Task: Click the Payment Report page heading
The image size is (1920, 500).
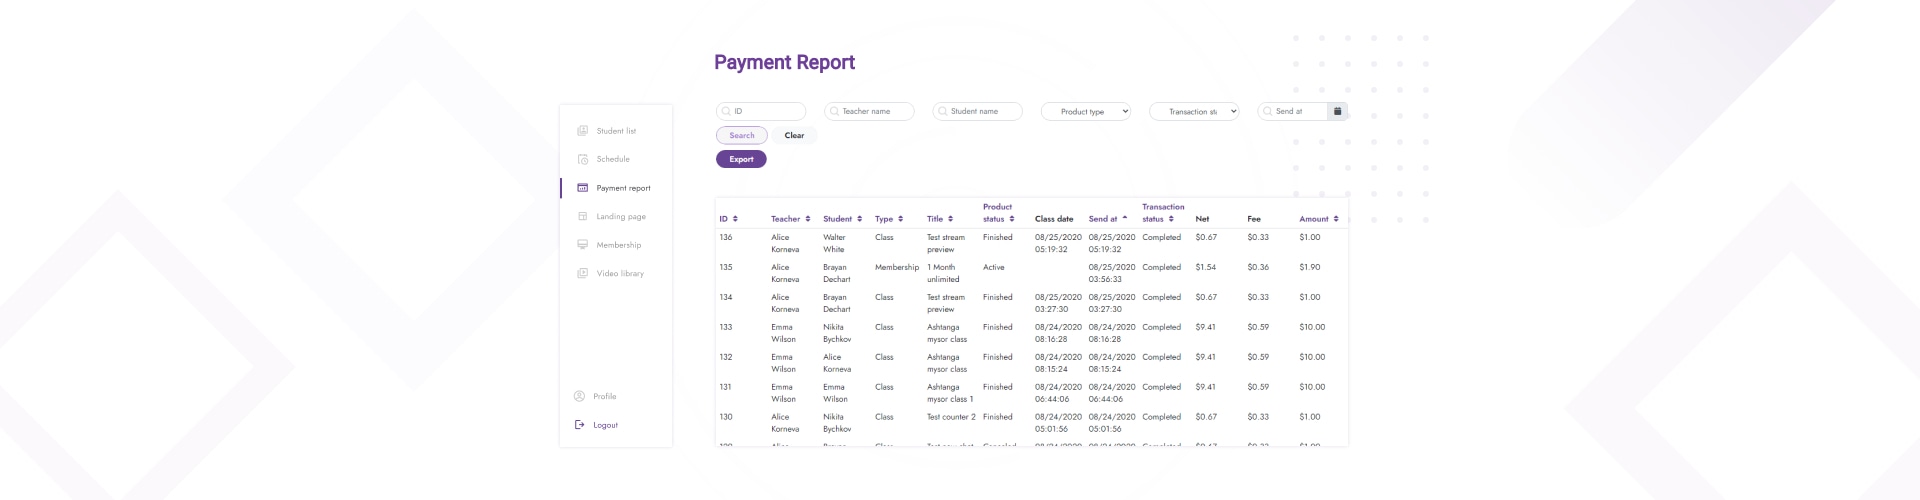Action: coord(784,62)
